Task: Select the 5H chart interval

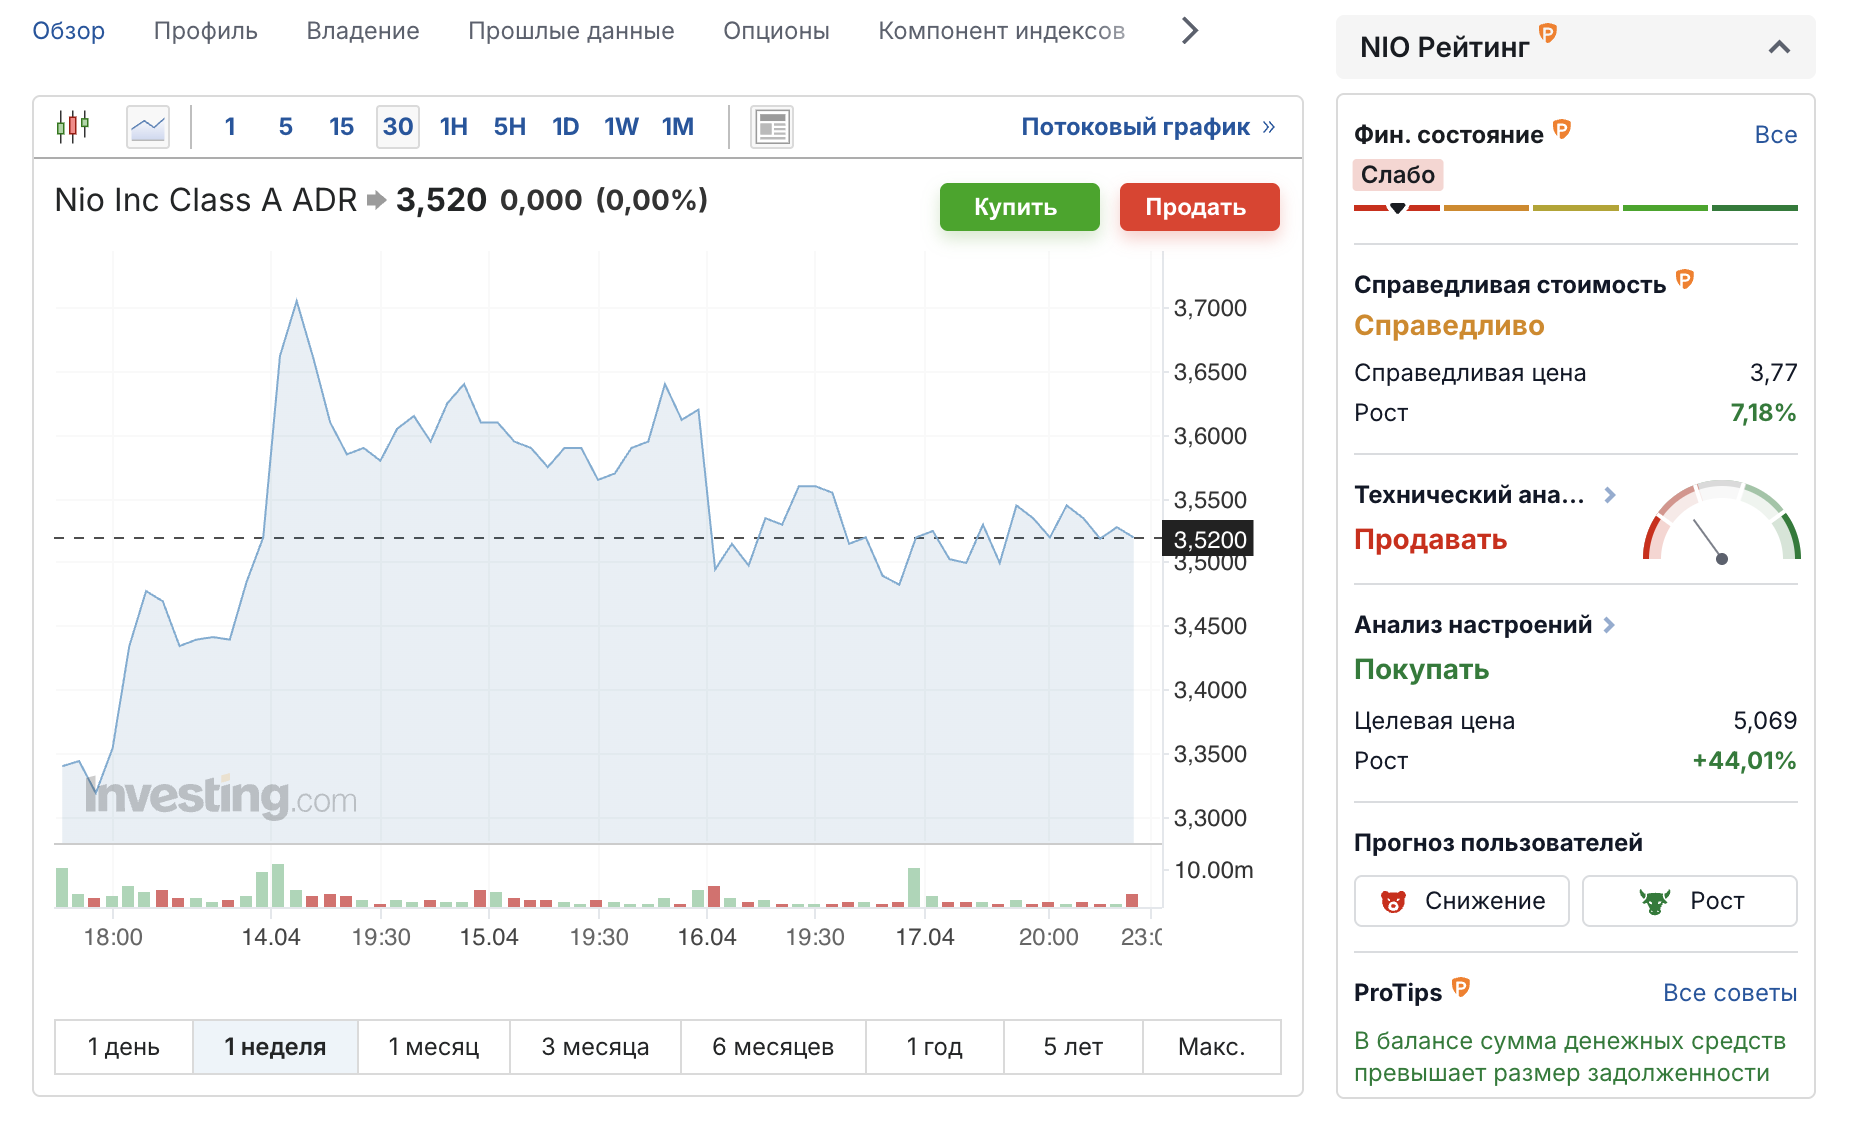Action: [x=510, y=127]
